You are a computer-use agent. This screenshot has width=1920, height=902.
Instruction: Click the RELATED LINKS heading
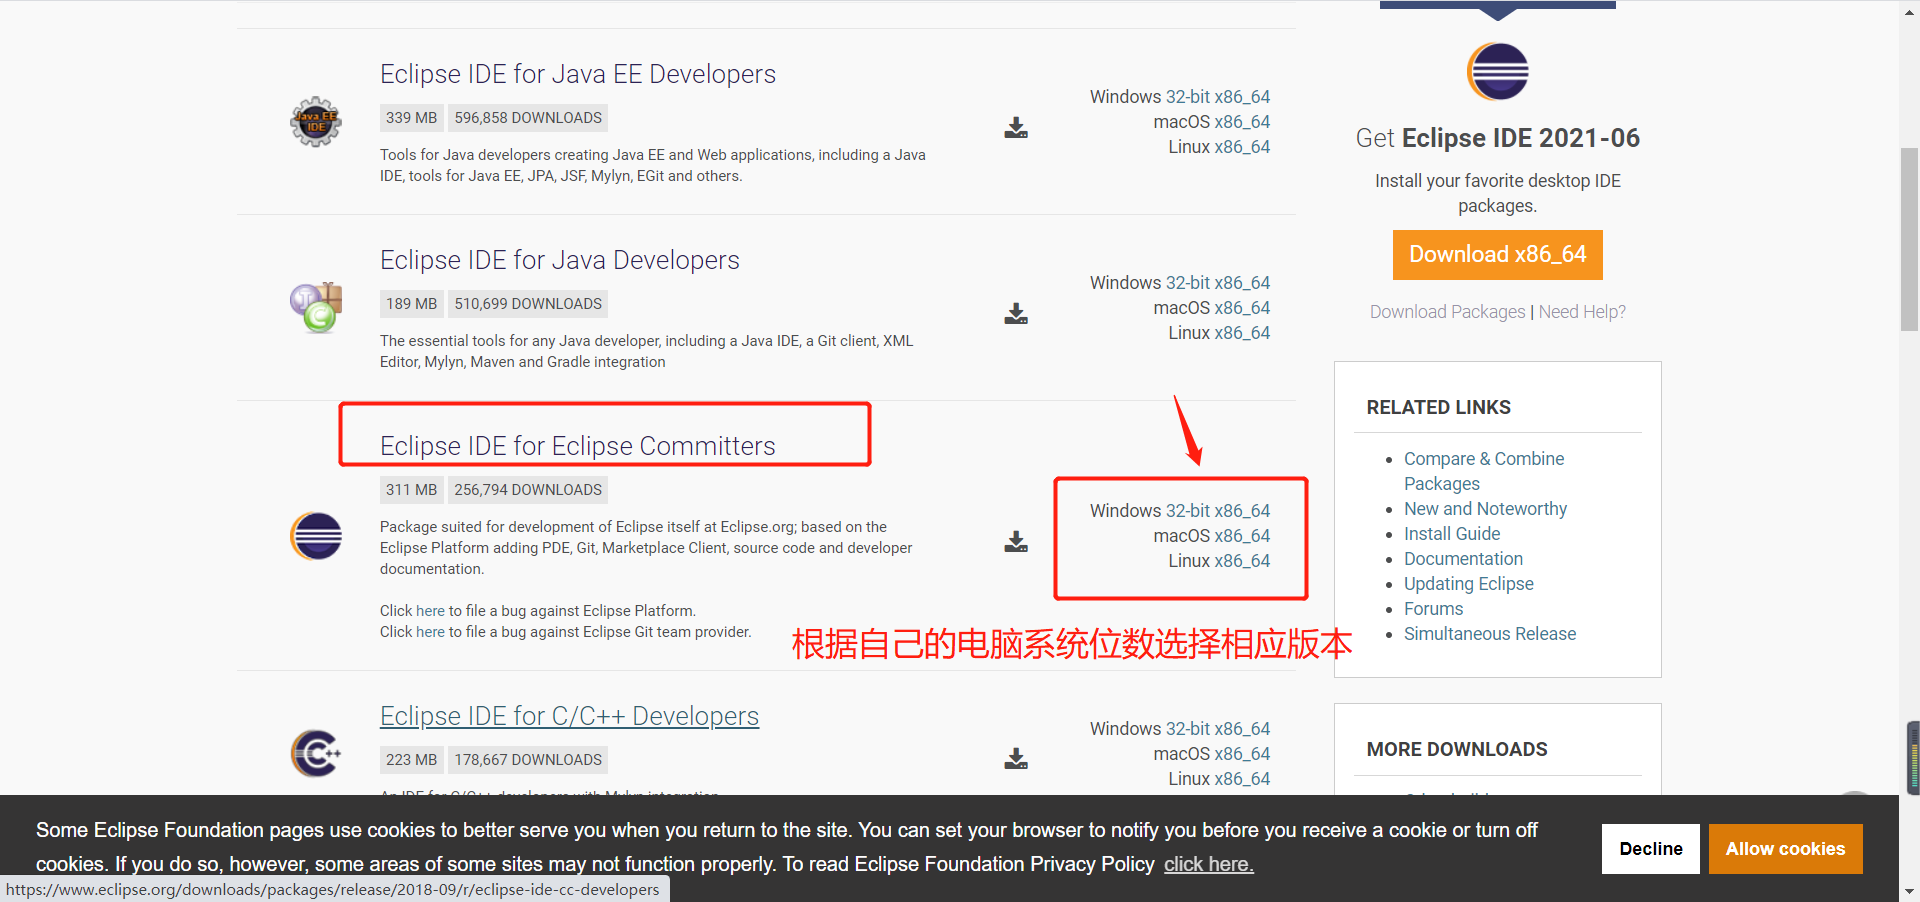pyautogui.click(x=1438, y=408)
